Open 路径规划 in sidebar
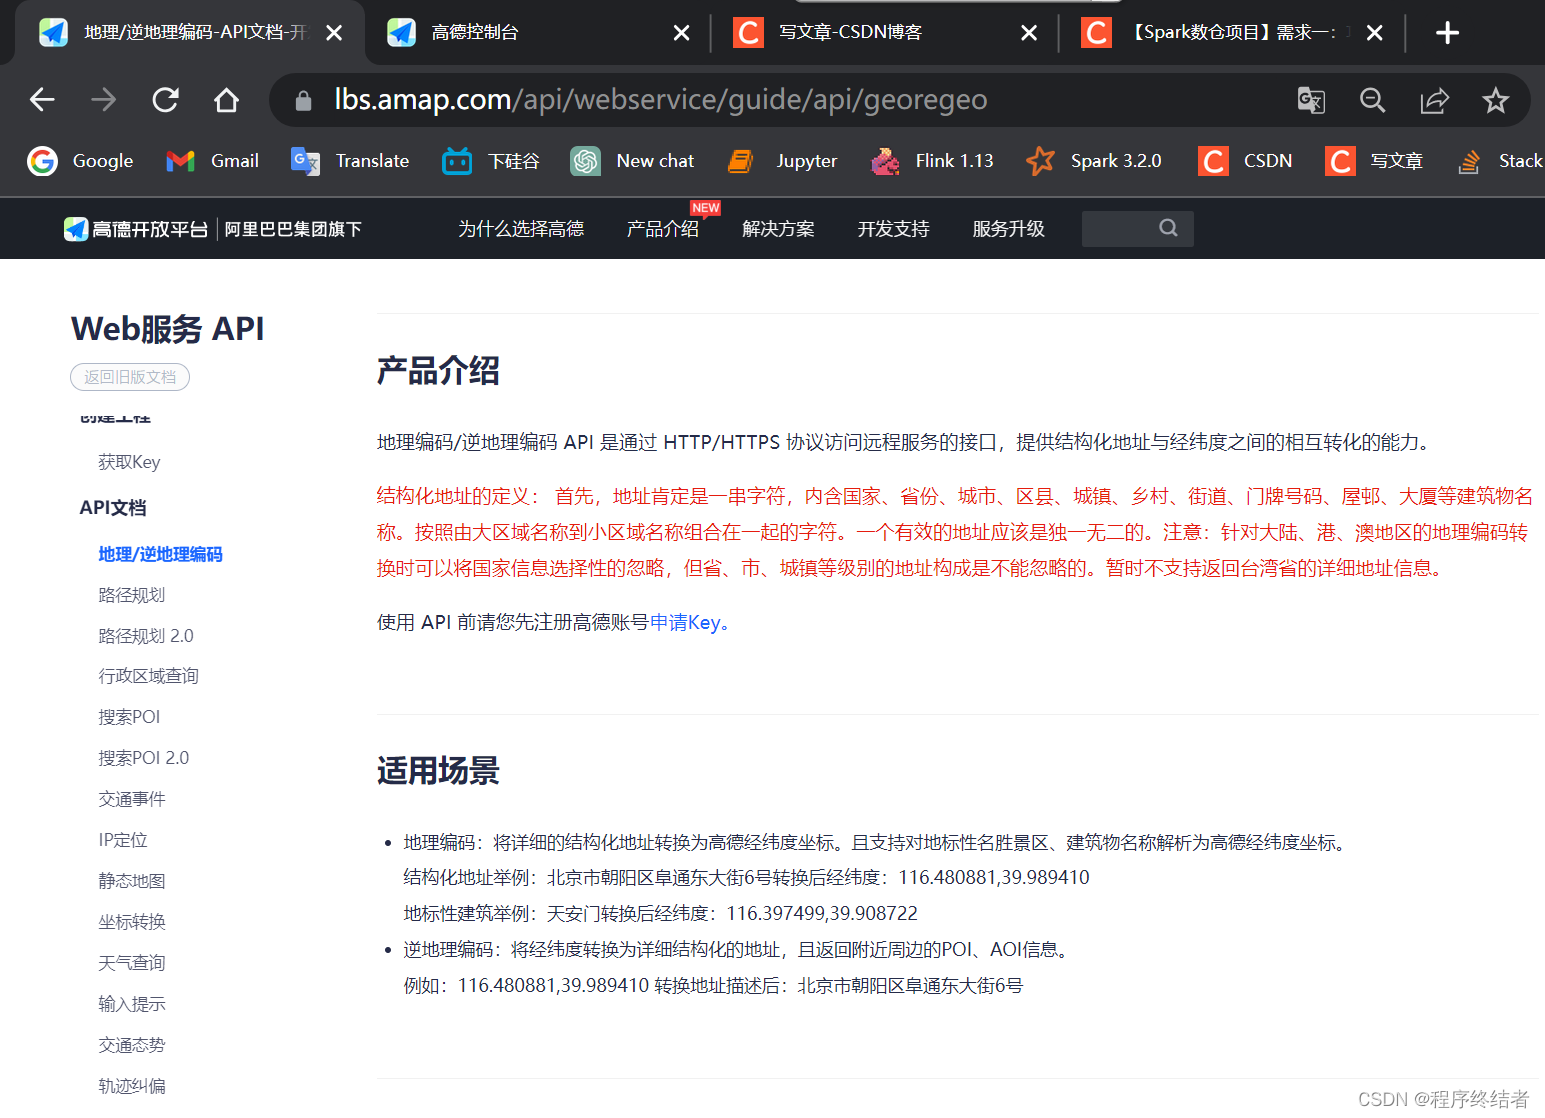This screenshot has width=1545, height=1118. point(131,595)
